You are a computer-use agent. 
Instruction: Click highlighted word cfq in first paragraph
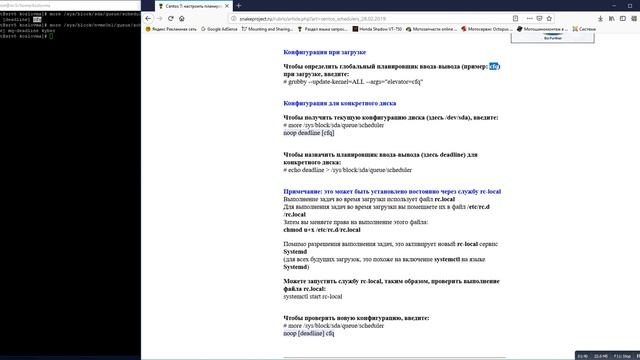[493, 66]
